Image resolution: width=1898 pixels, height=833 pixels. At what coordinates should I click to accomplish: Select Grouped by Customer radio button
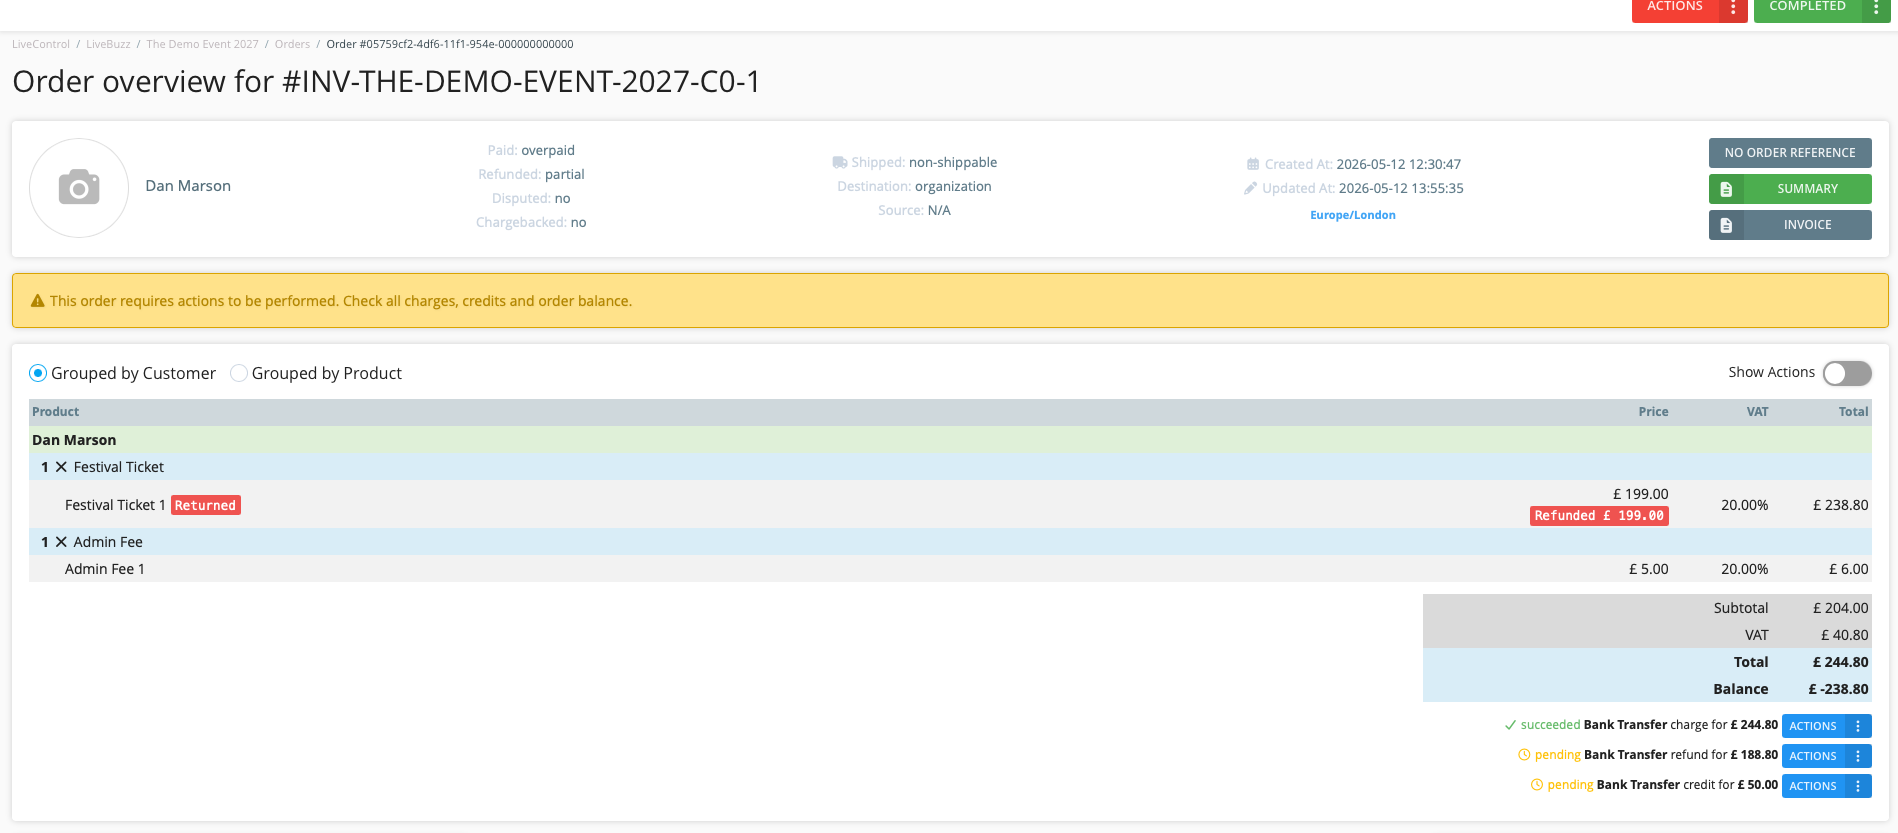click(x=38, y=373)
